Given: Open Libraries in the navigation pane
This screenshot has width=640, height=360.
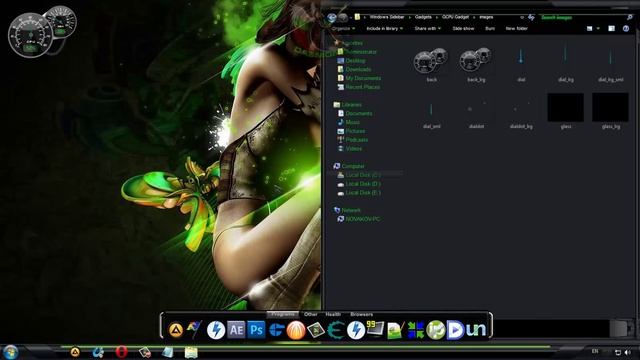Looking at the screenshot, I should coord(347,105).
